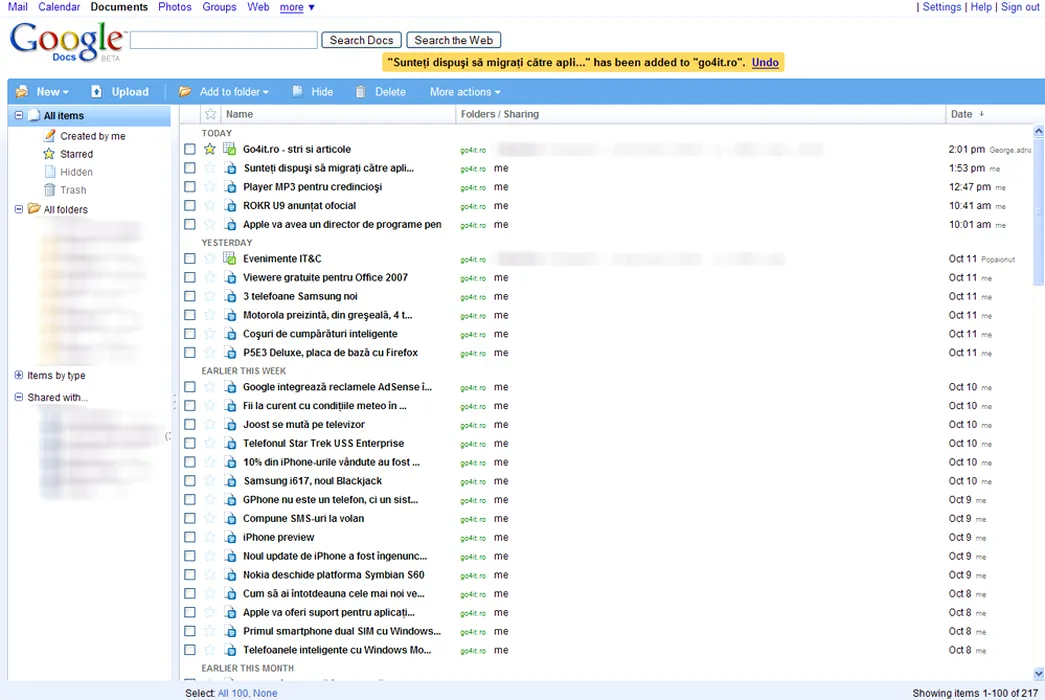
Task: Collapse the All items tree node
Action: 19,115
